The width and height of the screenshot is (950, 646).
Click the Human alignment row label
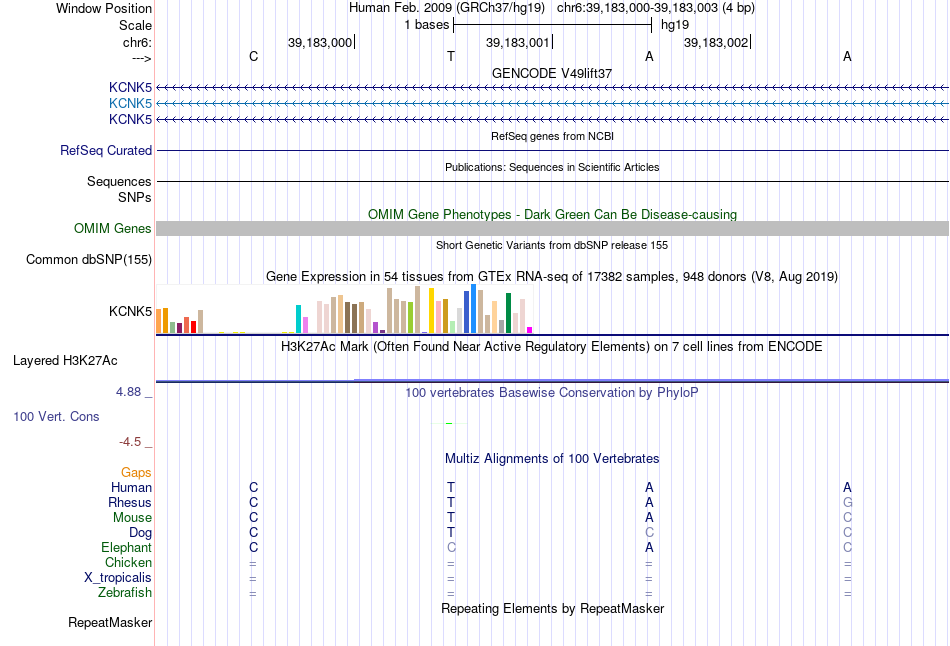pos(131,488)
